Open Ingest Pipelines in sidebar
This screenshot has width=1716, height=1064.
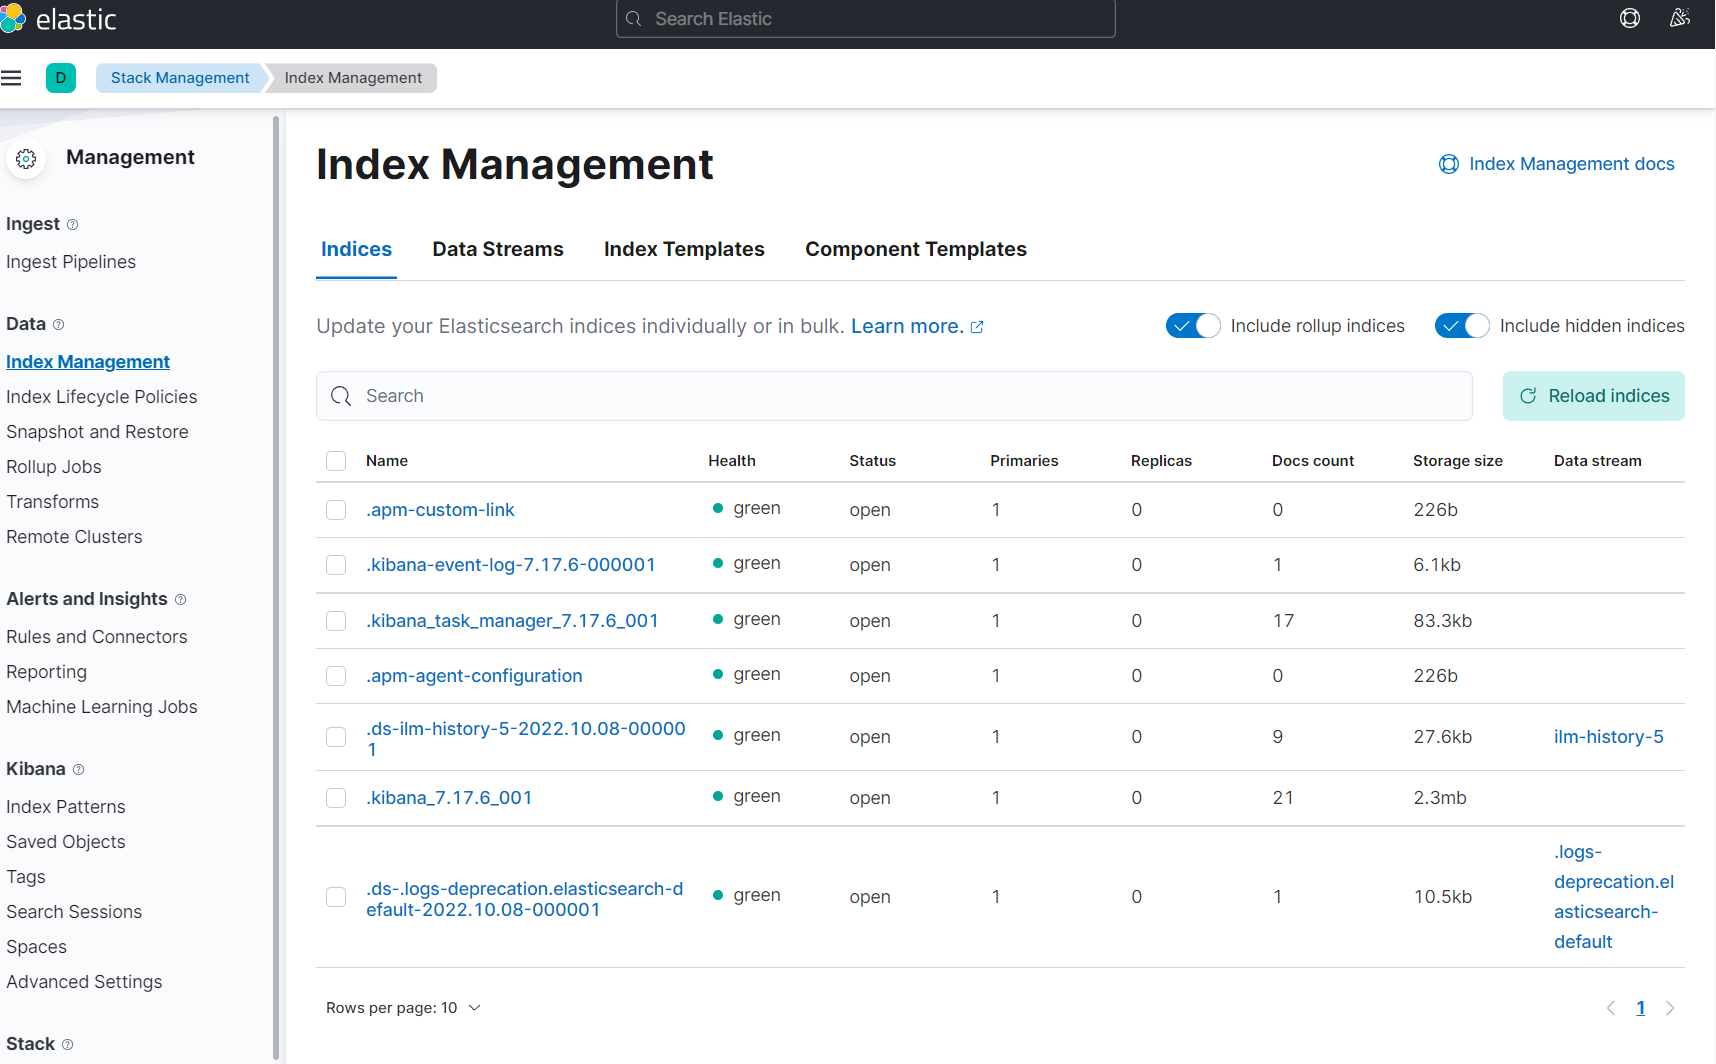[71, 262]
